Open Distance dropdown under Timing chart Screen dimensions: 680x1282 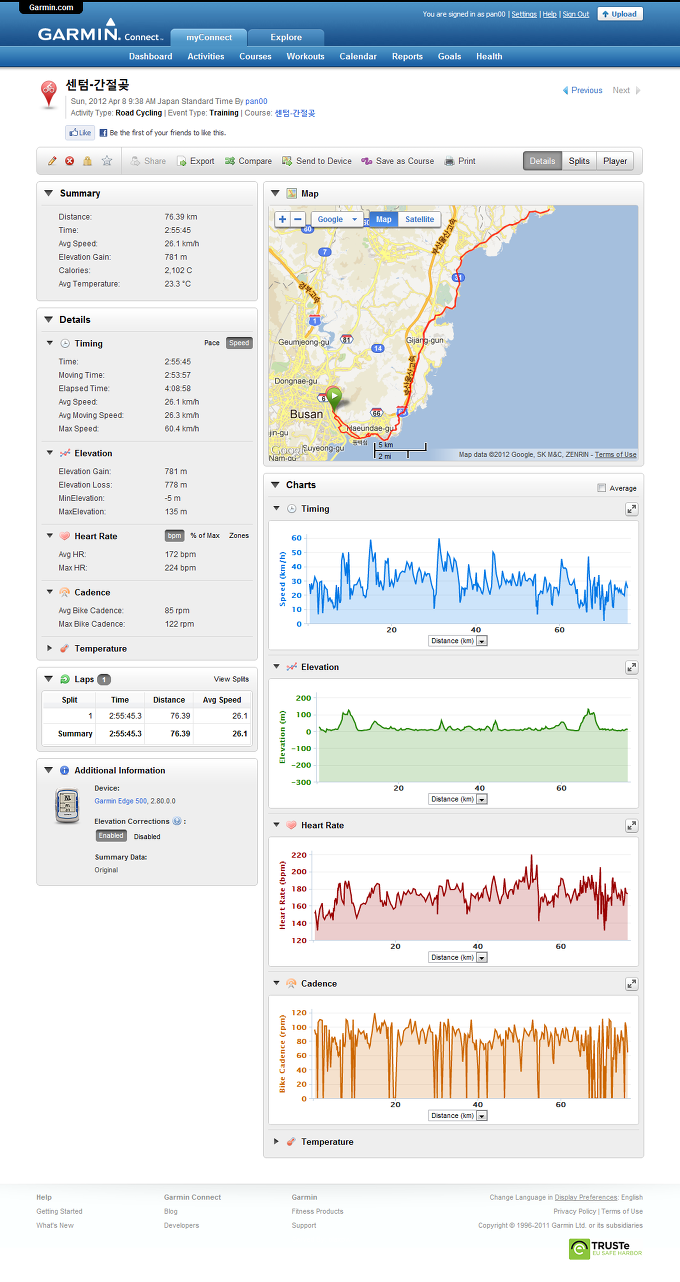click(457, 641)
